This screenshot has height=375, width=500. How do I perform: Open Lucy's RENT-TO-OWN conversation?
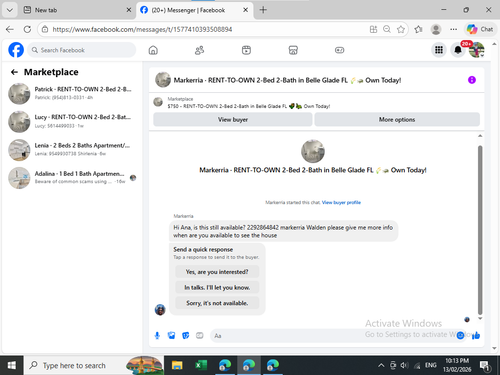pos(72,121)
